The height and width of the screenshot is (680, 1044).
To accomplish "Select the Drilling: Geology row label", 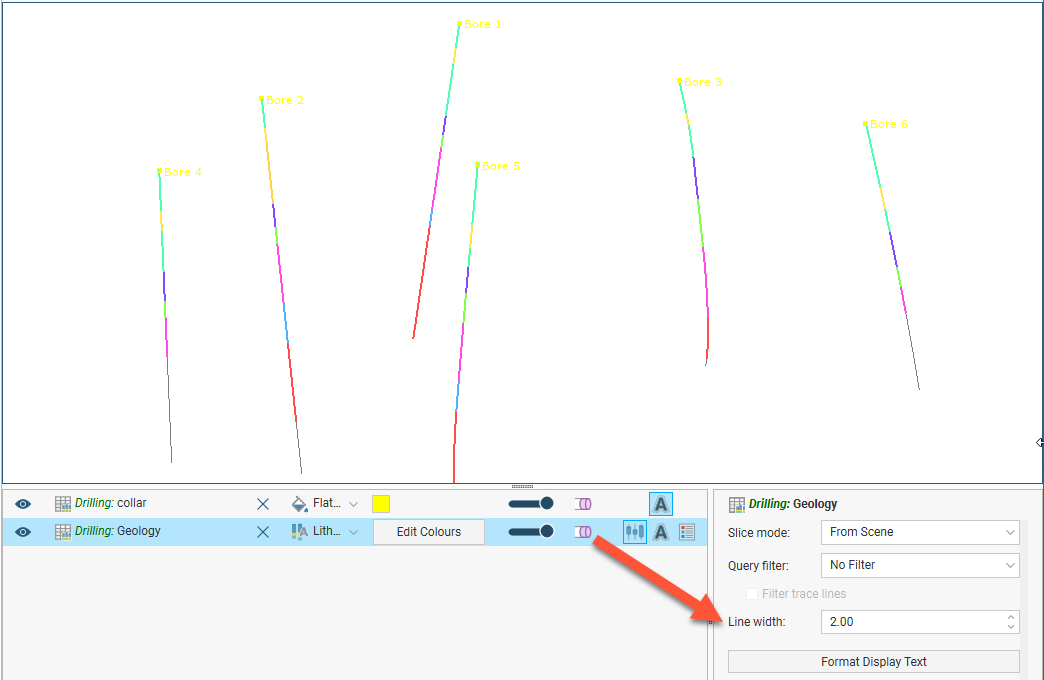I will point(118,531).
